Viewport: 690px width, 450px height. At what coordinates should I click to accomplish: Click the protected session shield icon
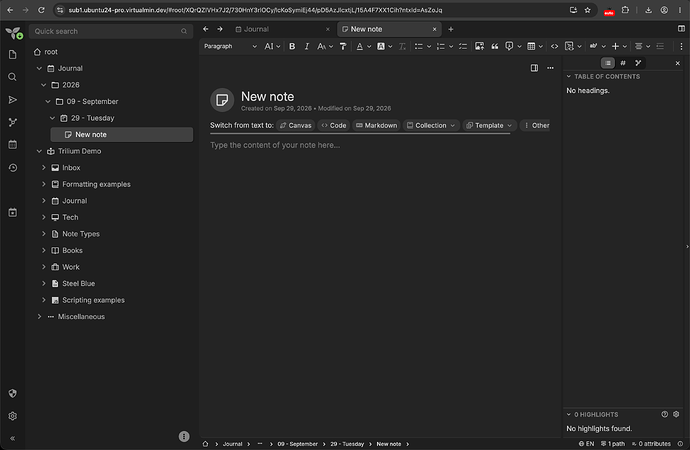pyautogui.click(x=12, y=393)
